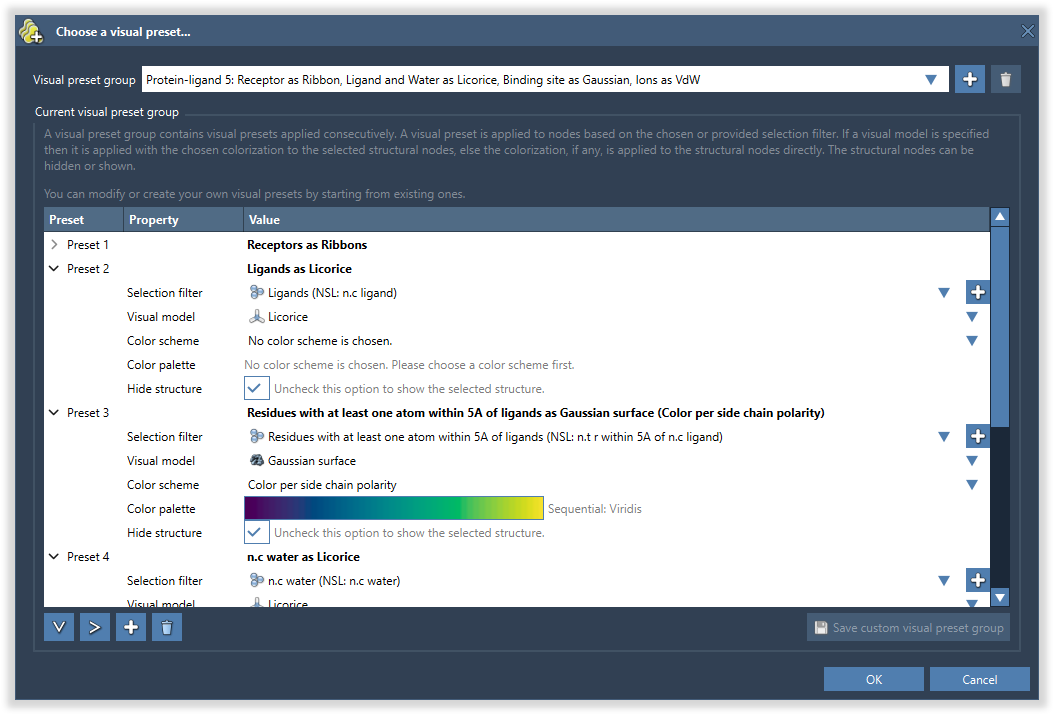Viewport: 1054px width, 715px height.
Task: Uncheck Hide structure for Preset 3
Action: pyautogui.click(x=257, y=533)
